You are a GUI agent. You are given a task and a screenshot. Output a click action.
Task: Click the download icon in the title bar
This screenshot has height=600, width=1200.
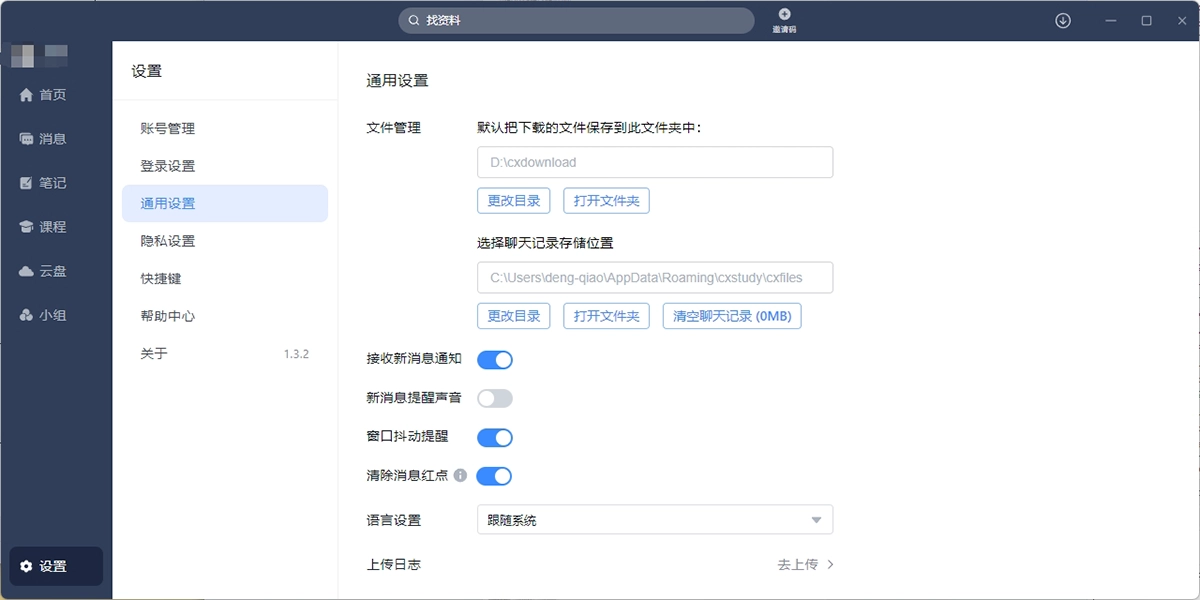click(x=1062, y=20)
